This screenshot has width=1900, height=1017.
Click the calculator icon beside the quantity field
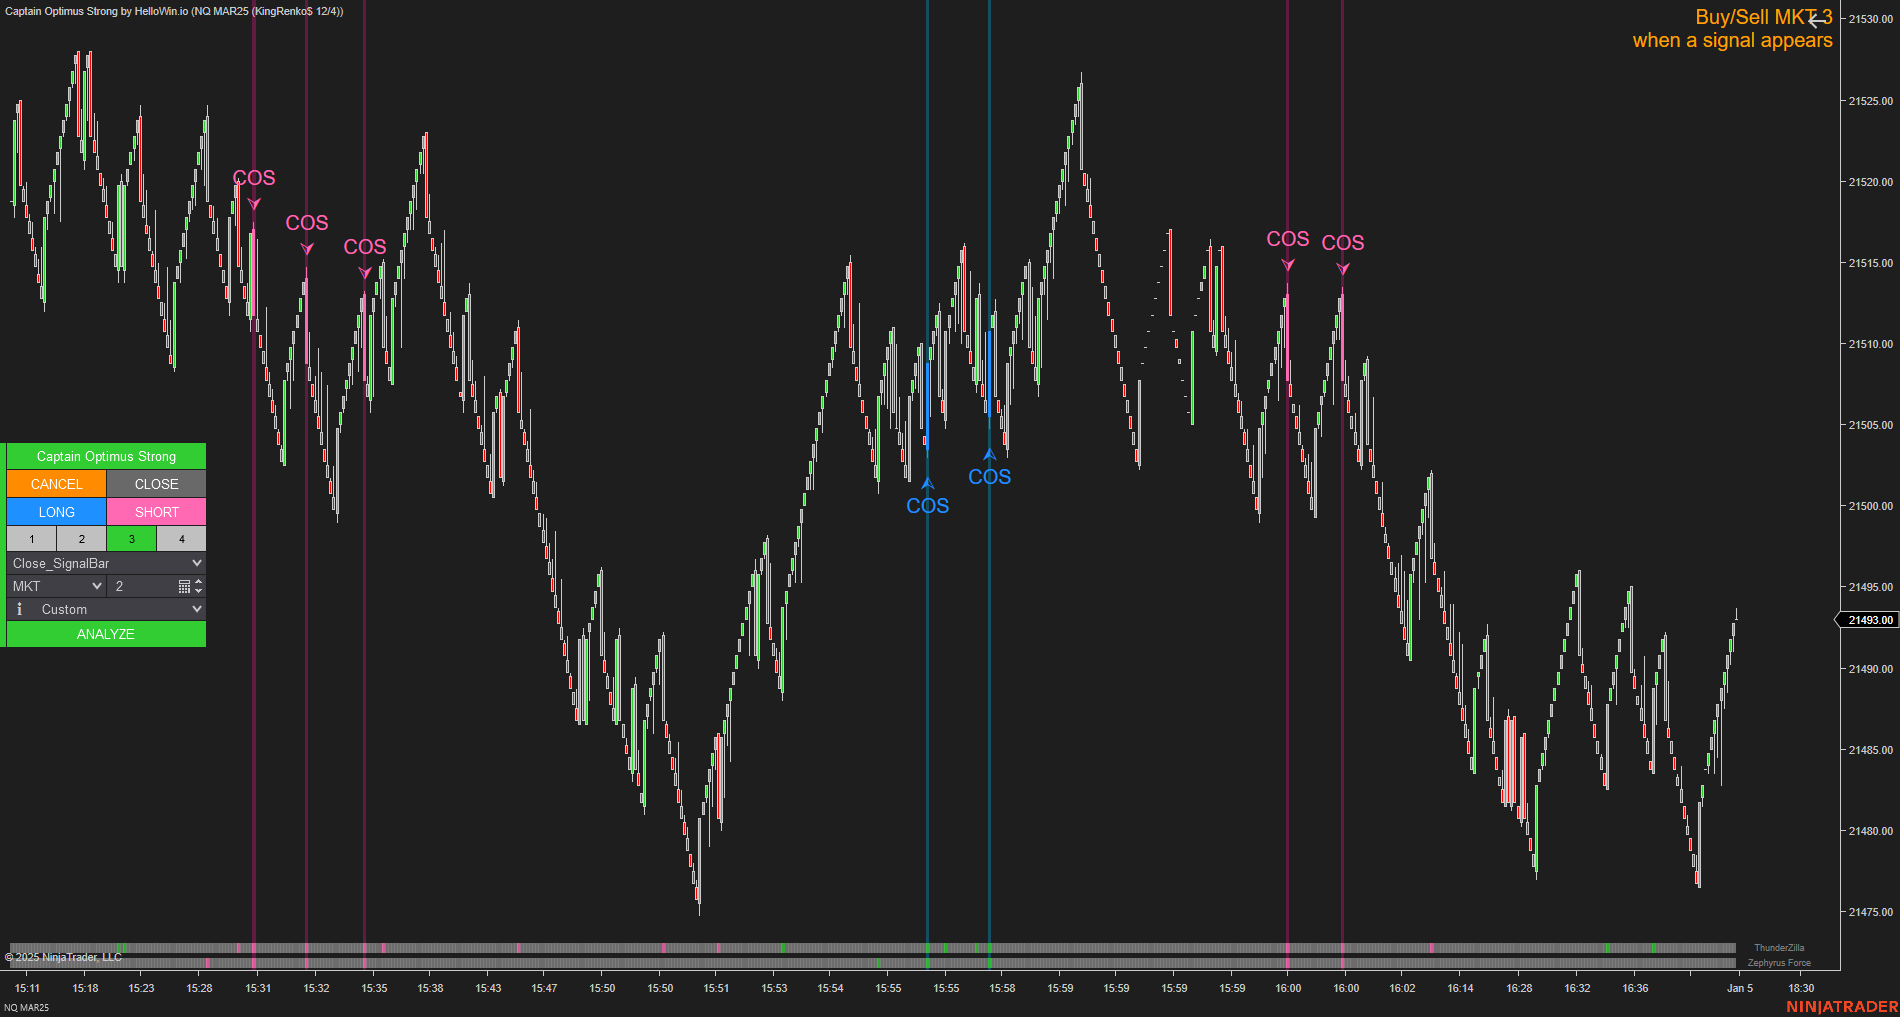[x=183, y=586]
